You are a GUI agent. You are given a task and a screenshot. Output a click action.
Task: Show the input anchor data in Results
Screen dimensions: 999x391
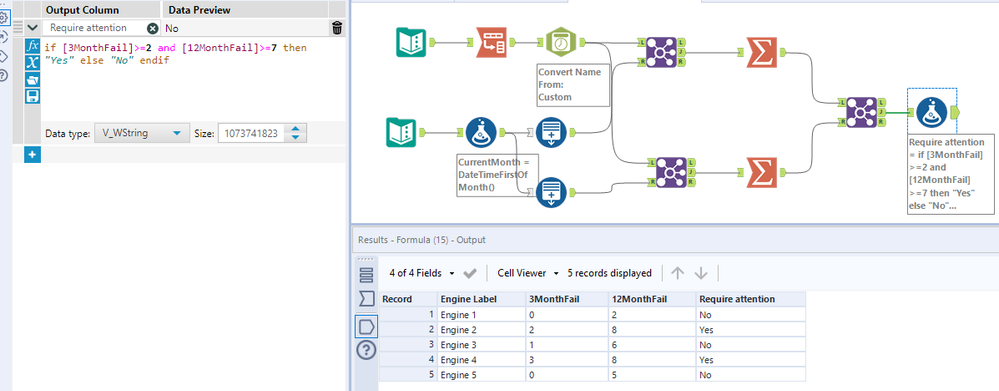366,299
